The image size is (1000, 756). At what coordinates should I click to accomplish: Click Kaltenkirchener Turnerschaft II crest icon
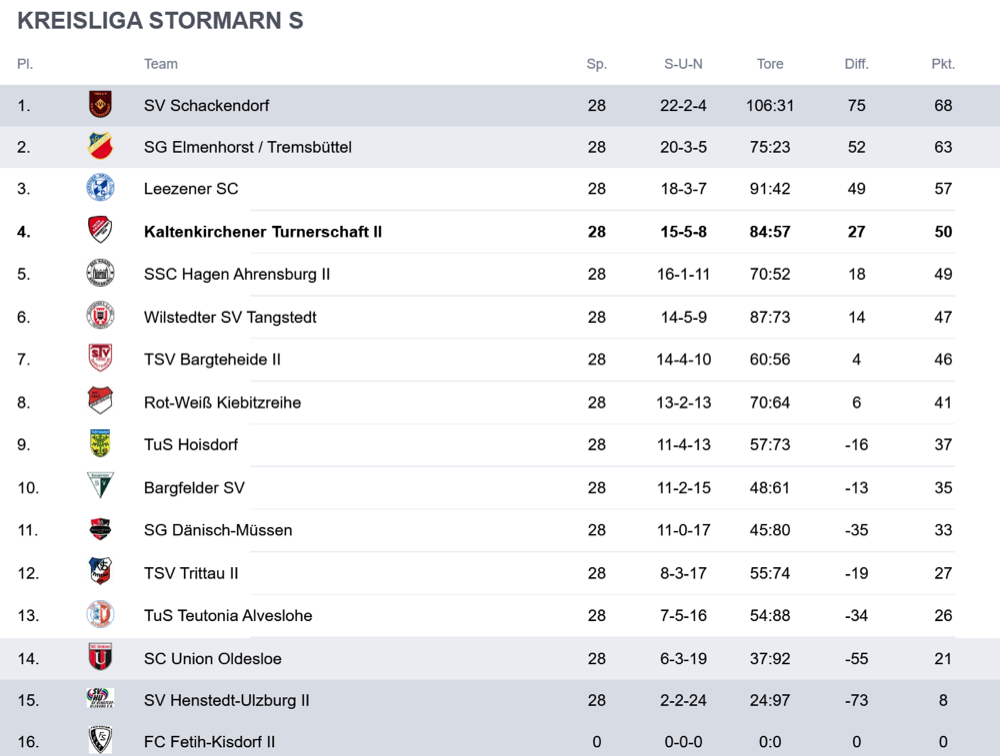click(x=100, y=231)
